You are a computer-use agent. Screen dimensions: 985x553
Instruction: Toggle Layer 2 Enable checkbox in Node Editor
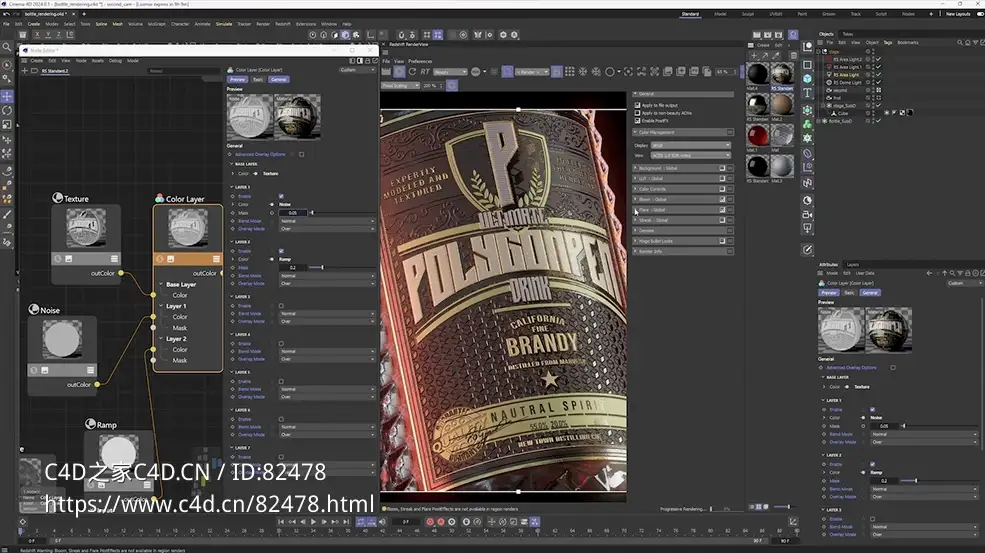click(281, 251)
